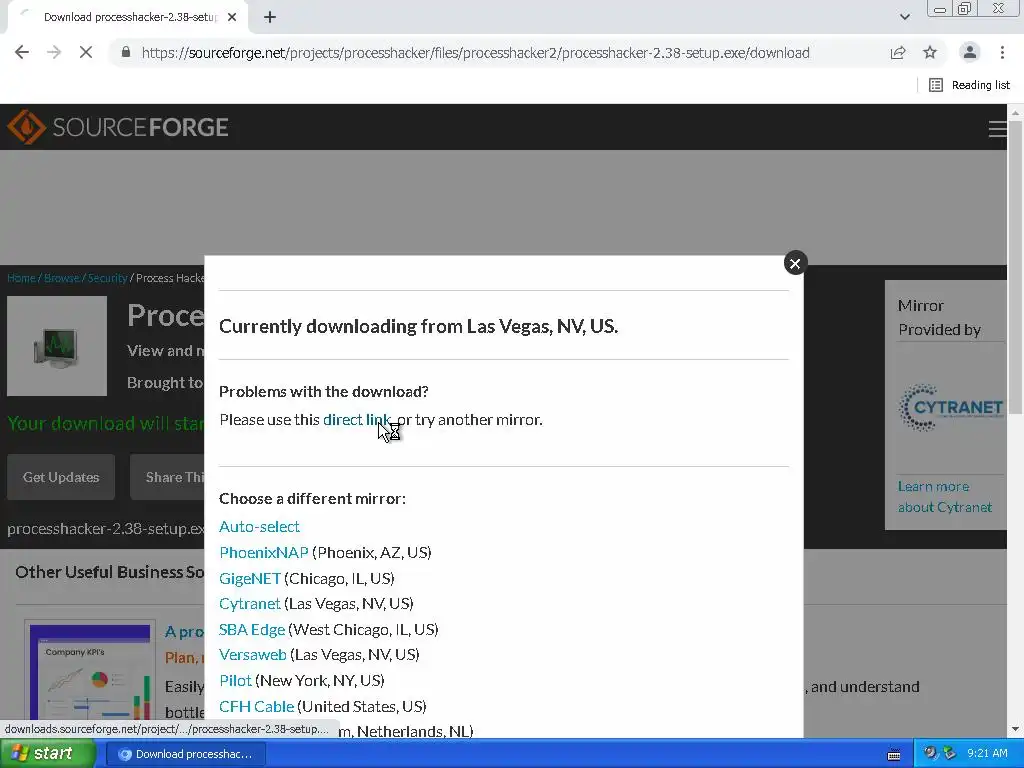
Task: Open Learn more about Cytranet link
Action: 944,497
